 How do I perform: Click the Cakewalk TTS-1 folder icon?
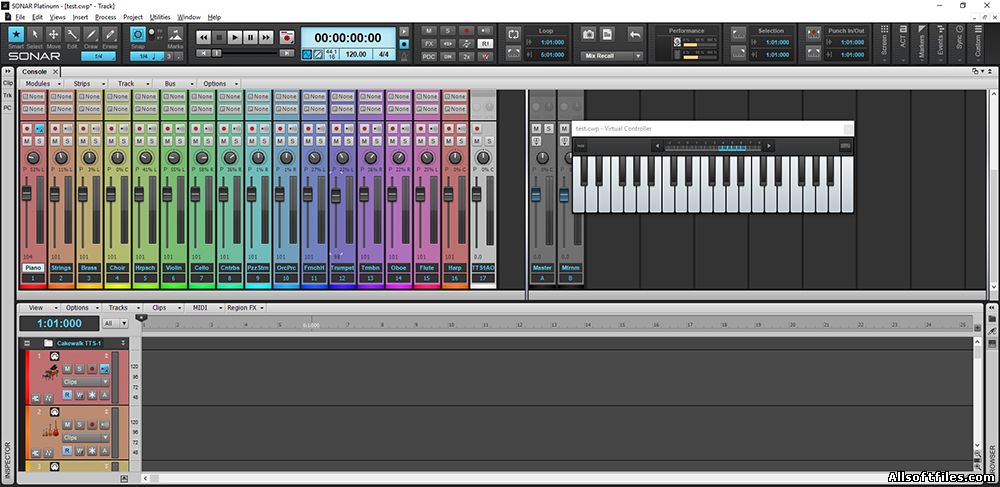48,343
